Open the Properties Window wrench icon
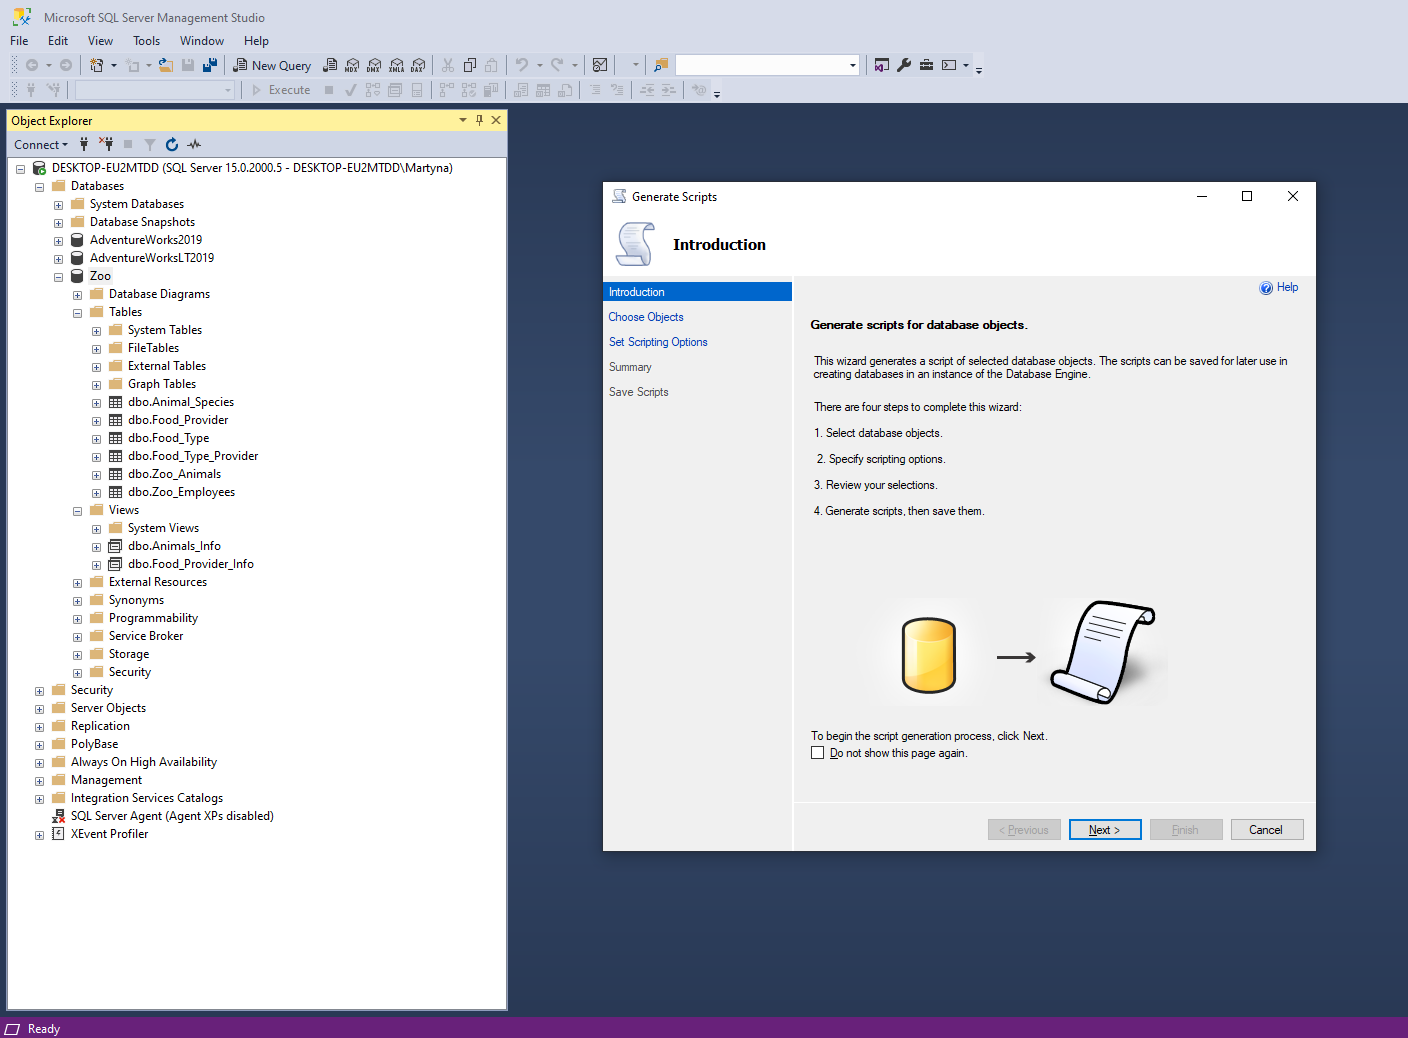 tap(904, 65)
